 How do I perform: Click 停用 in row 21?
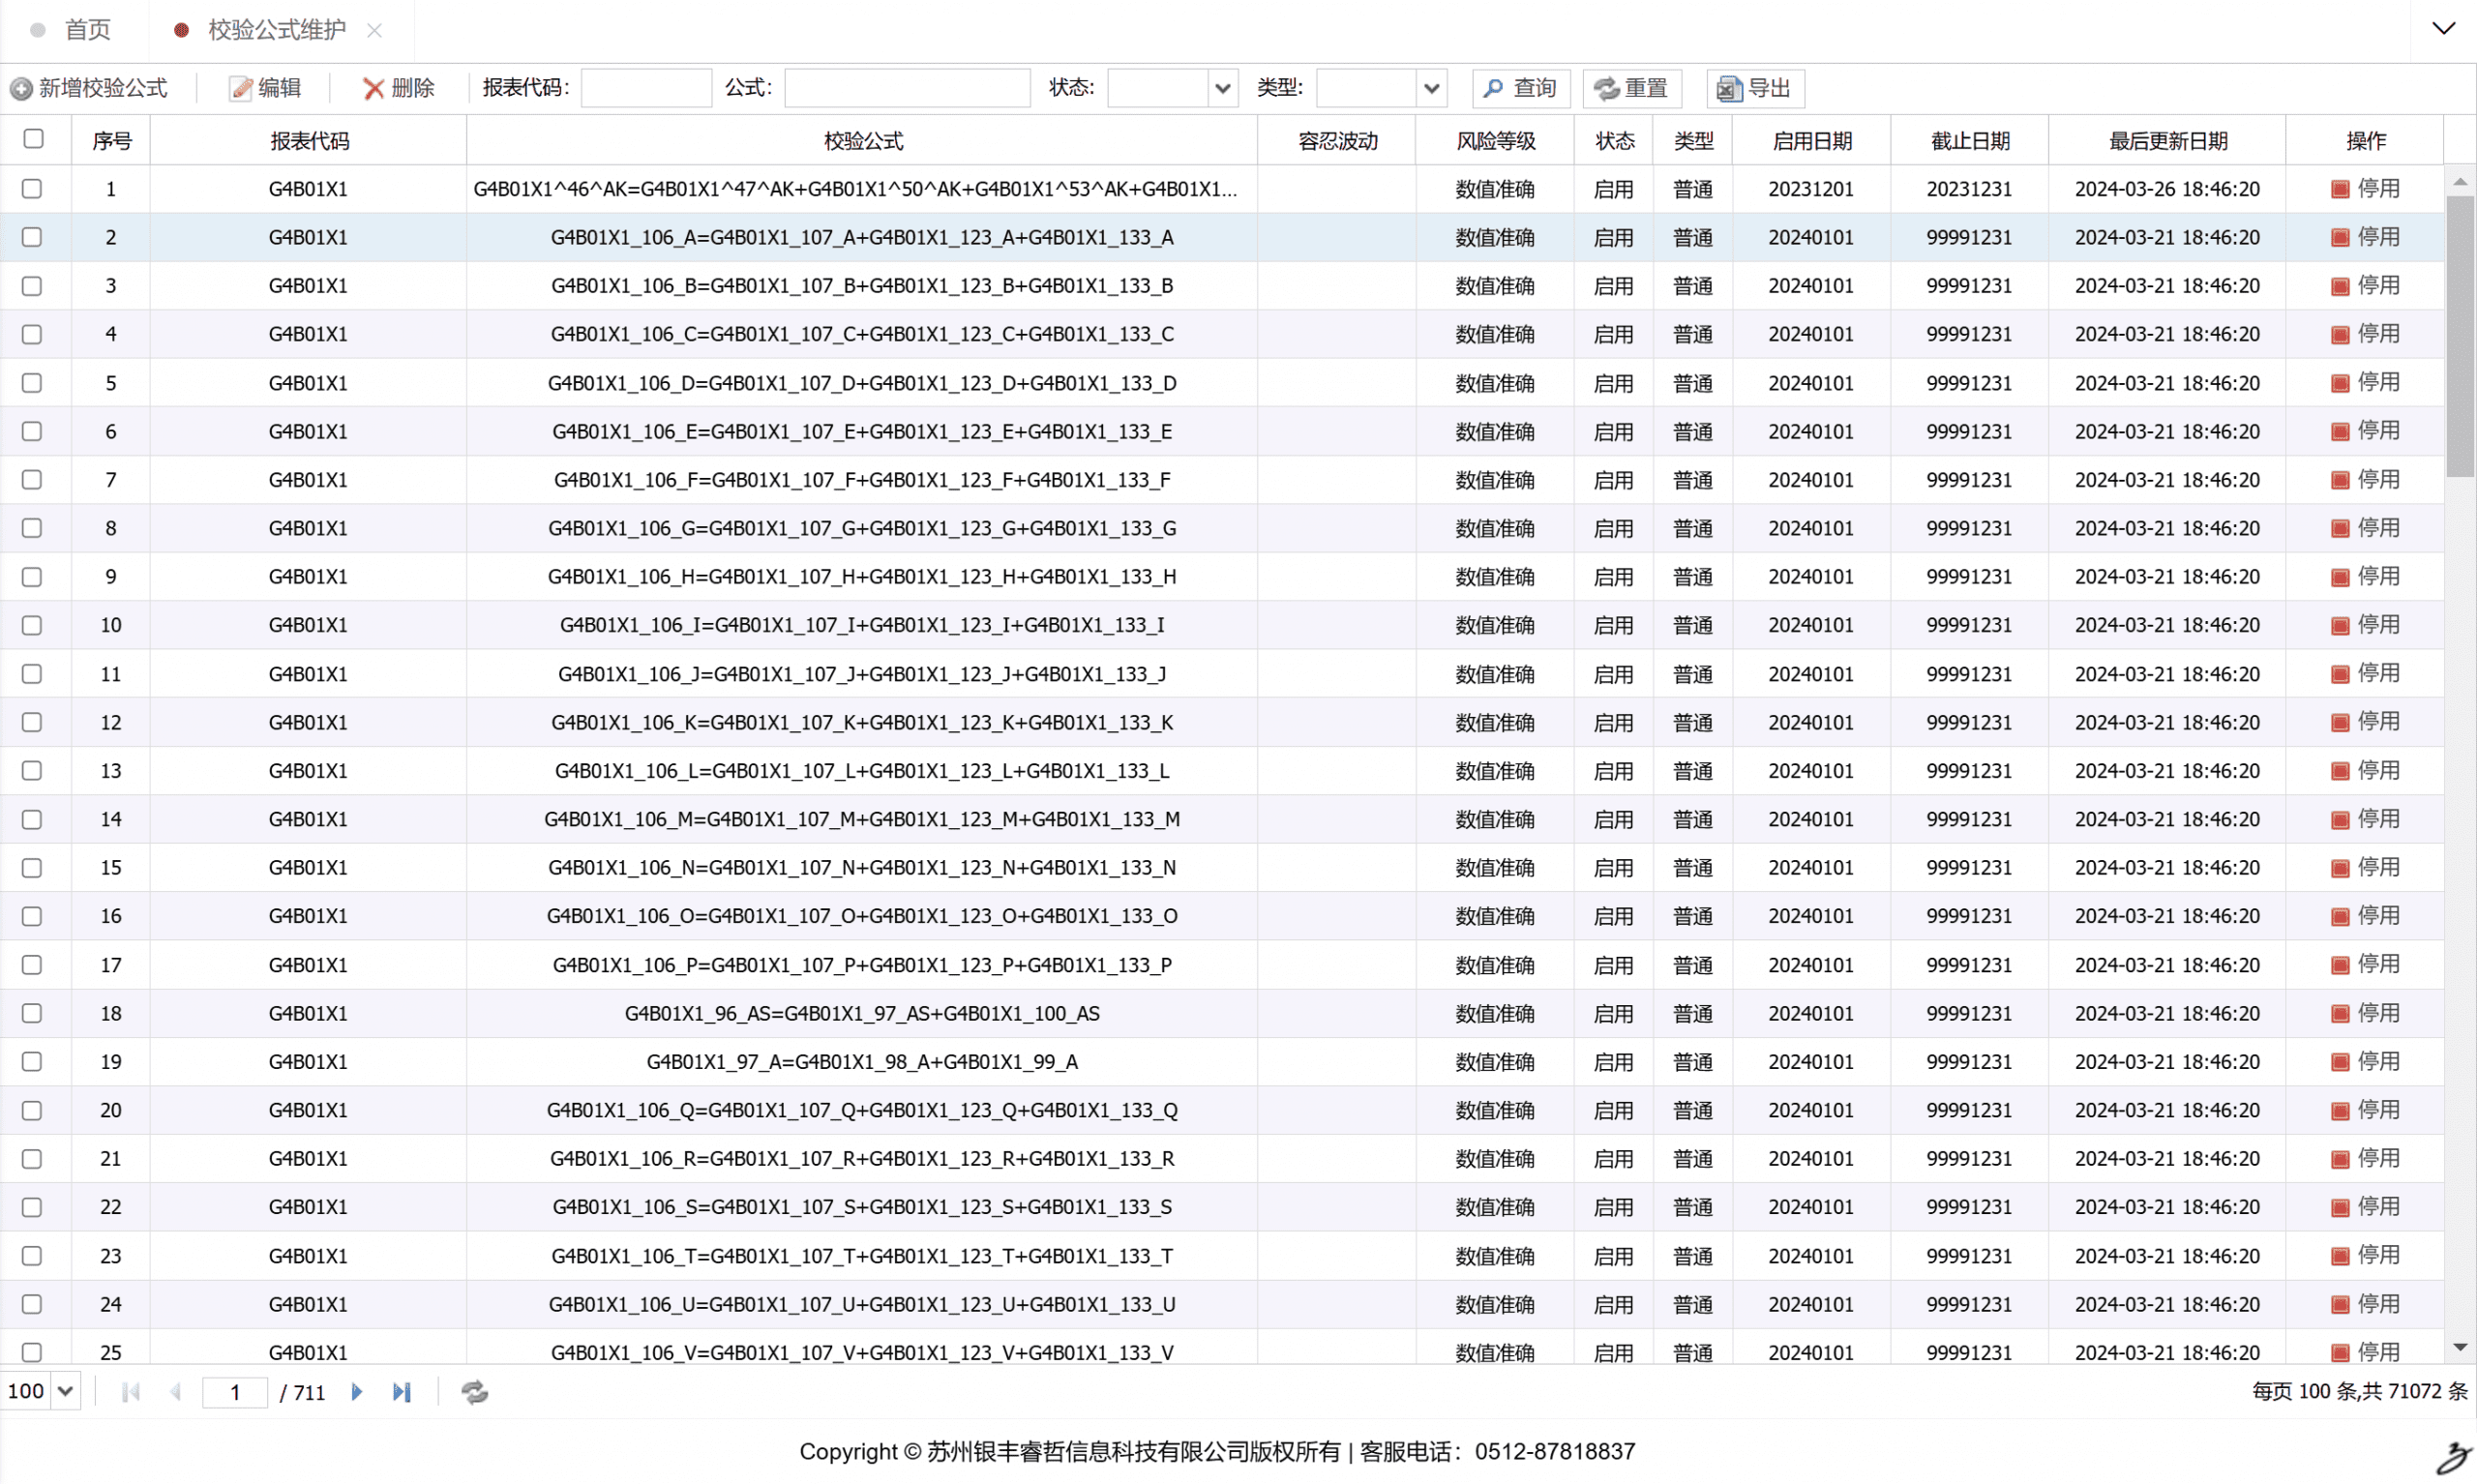tap(2365, 1158)
